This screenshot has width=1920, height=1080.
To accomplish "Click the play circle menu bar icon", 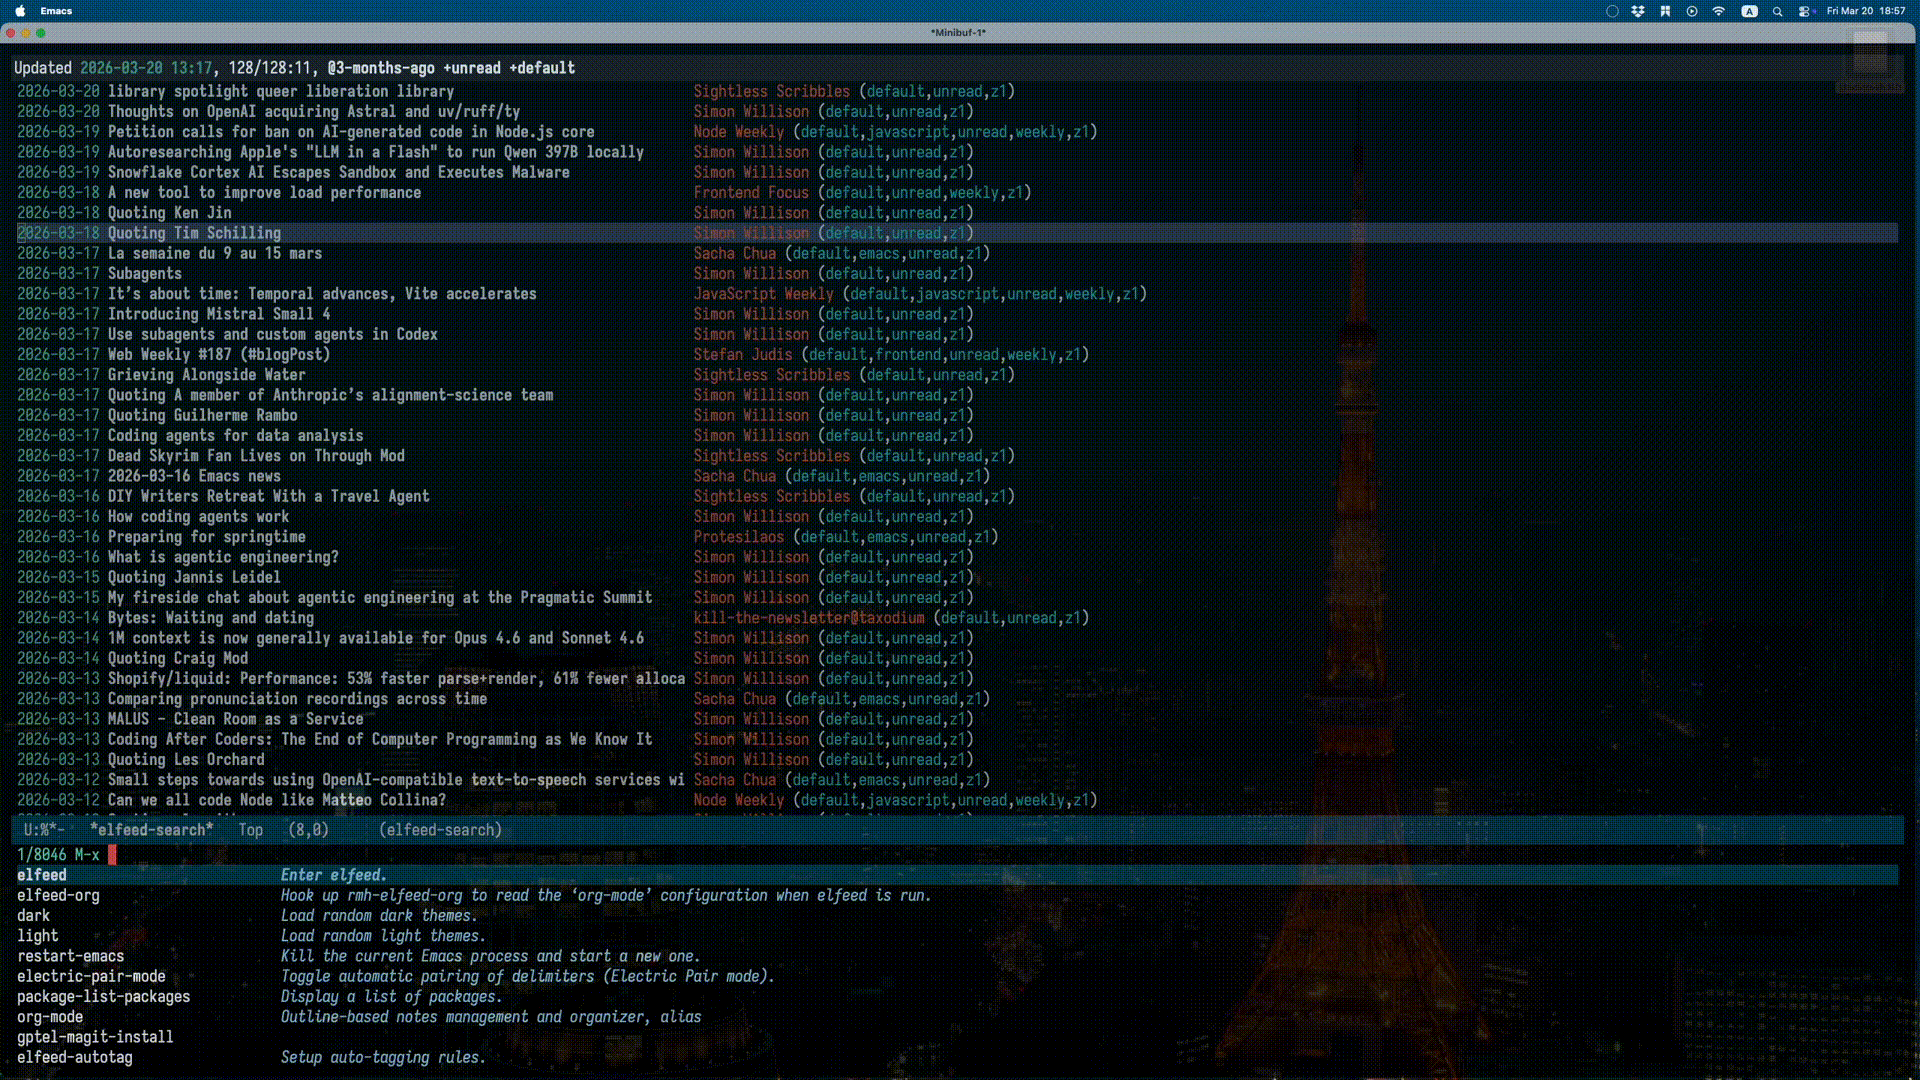I will click(x=1692, y=11).
